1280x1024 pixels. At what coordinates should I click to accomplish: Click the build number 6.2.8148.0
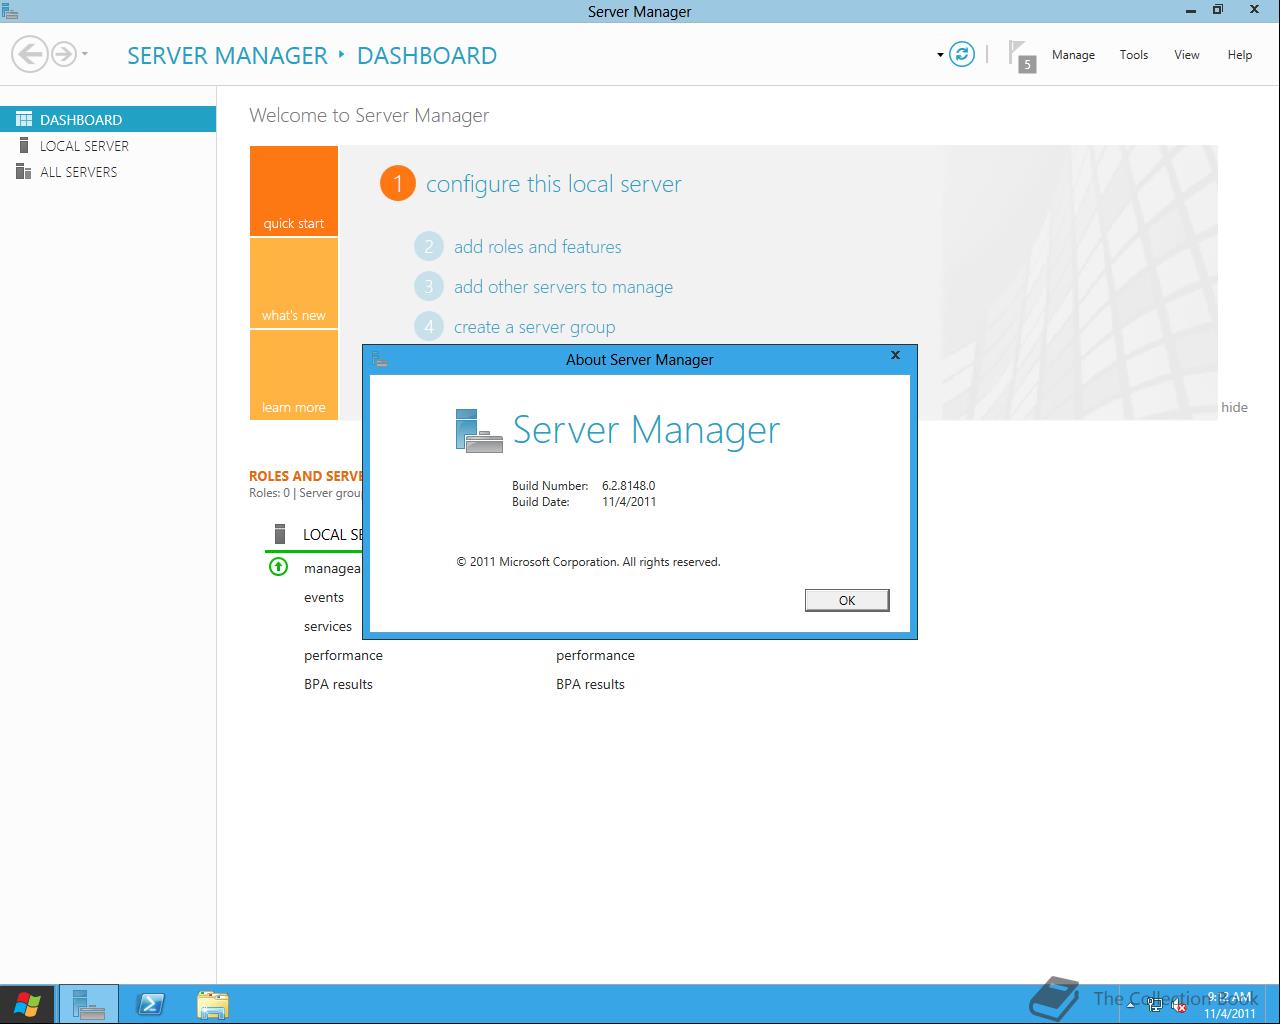click(628, 485)
